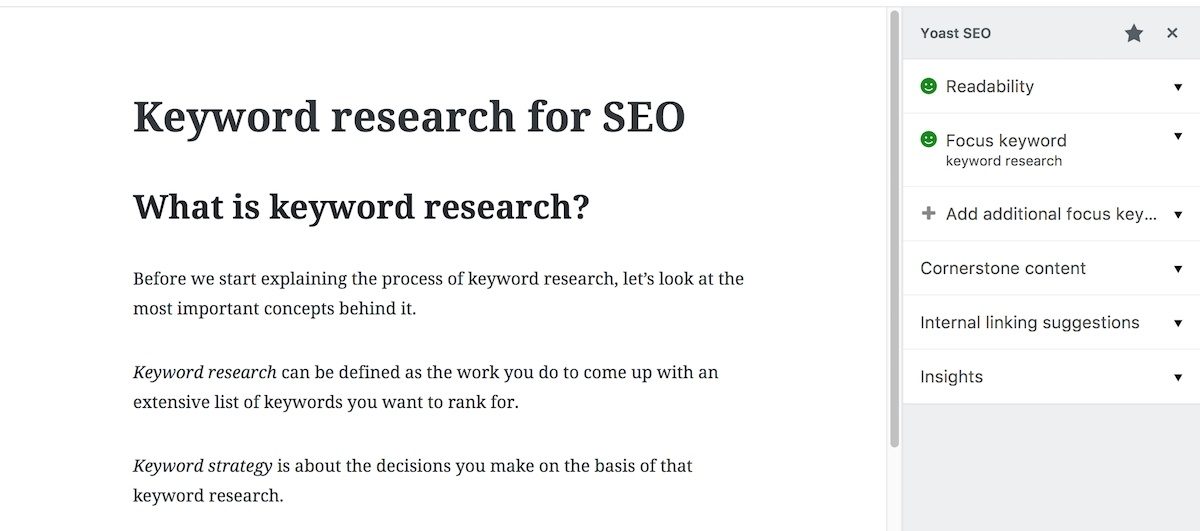Expand the Cornerstone content arrow
This screenshot has height=531, width=1200.
(x=1178, y=269)
